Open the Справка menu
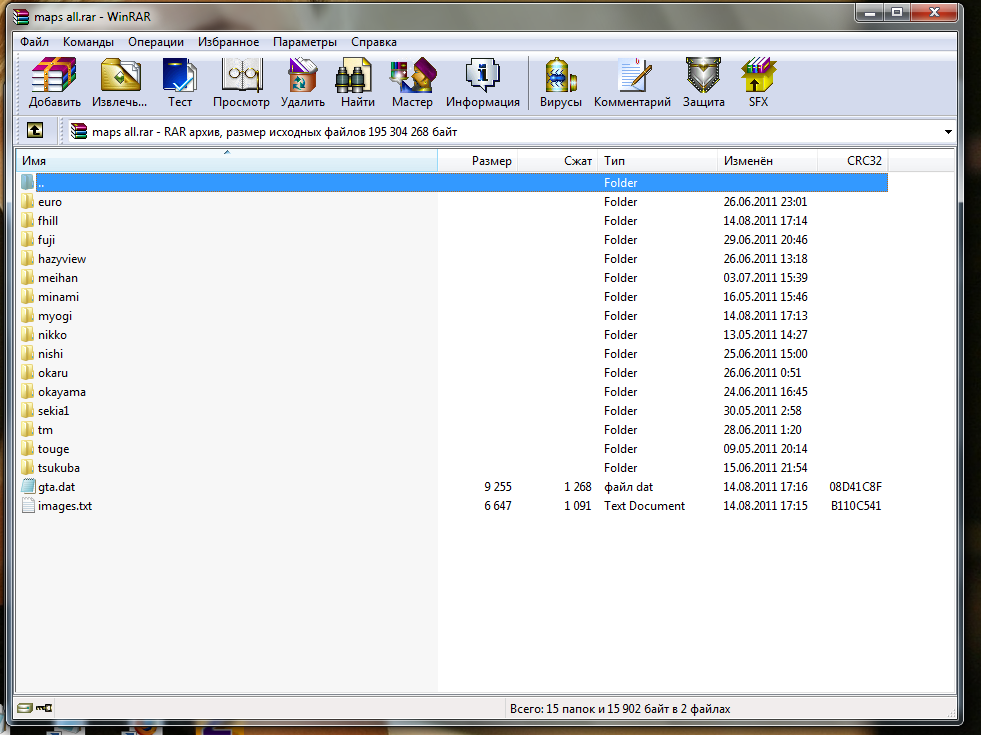 (x=374, y=42)
